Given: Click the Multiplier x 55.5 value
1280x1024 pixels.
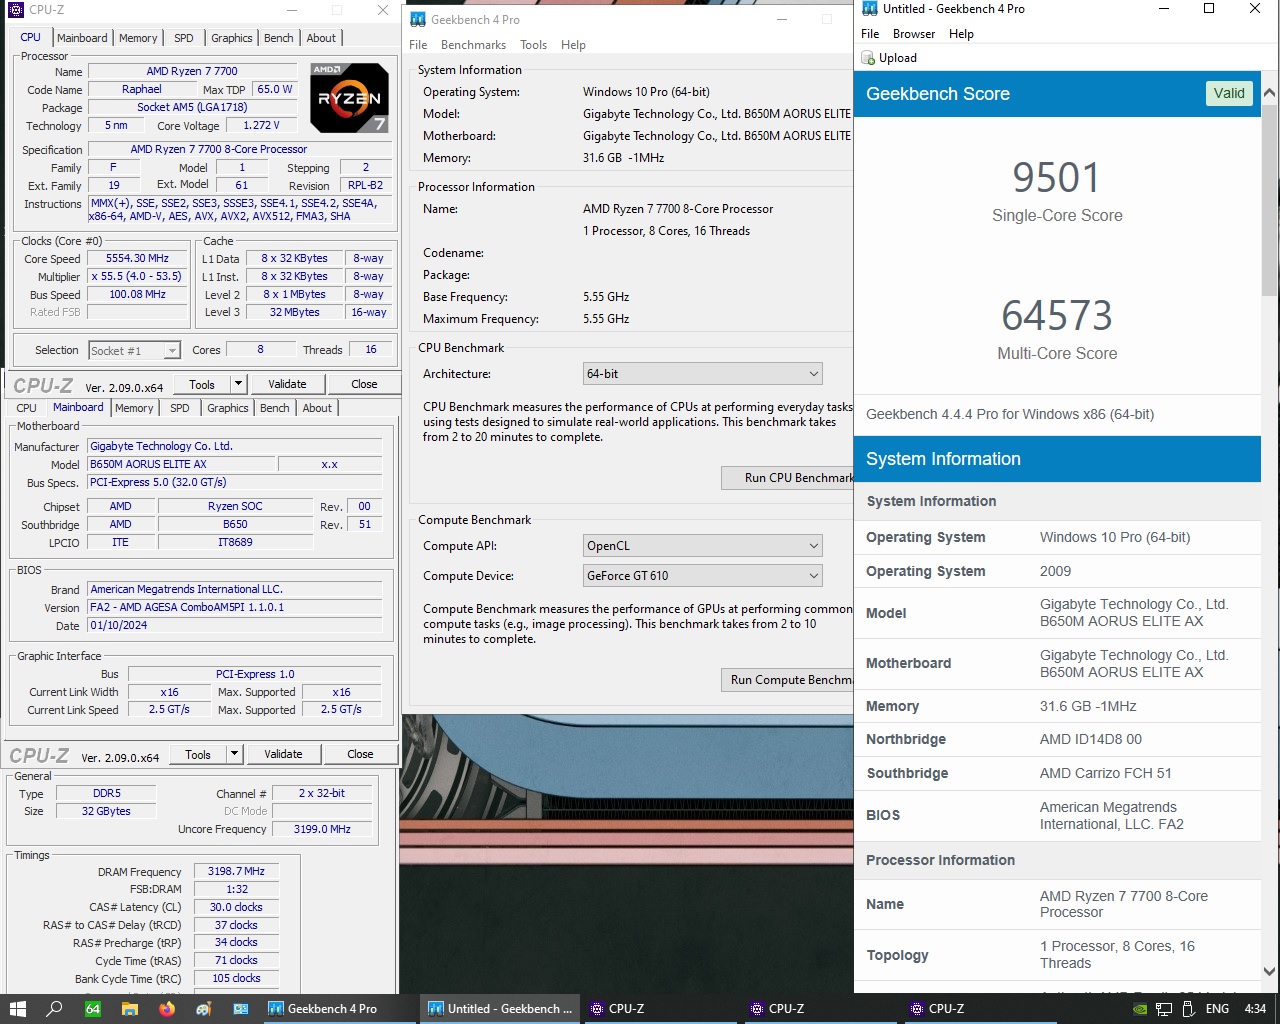Looking at the screenshot, I should pos(138,276).
